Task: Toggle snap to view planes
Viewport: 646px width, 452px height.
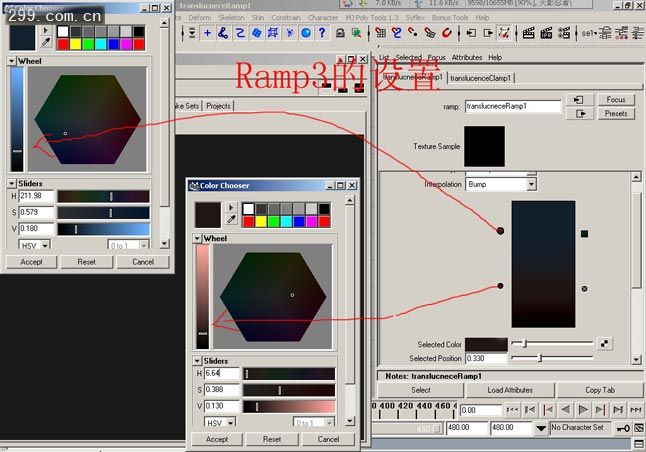Action: pyautogui.click(x=430, y=33)
